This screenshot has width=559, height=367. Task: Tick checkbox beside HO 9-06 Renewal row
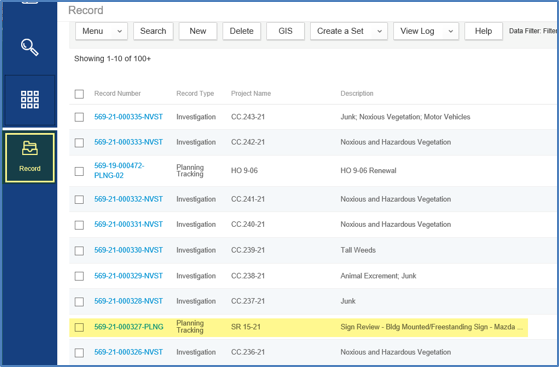pos(79,171)
